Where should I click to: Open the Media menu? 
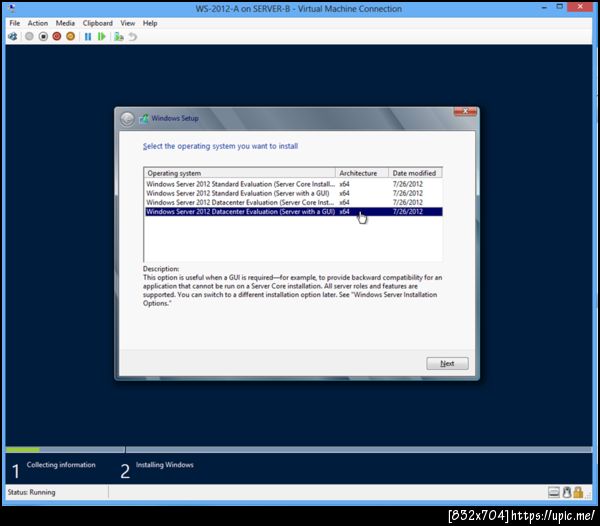coord(65,23)
